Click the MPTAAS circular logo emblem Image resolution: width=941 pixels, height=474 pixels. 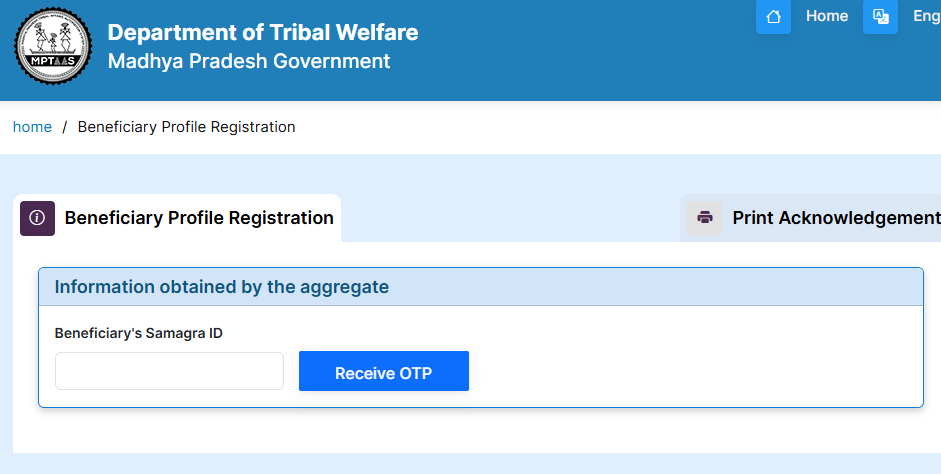pyautogui.click(x=53, y=46)
